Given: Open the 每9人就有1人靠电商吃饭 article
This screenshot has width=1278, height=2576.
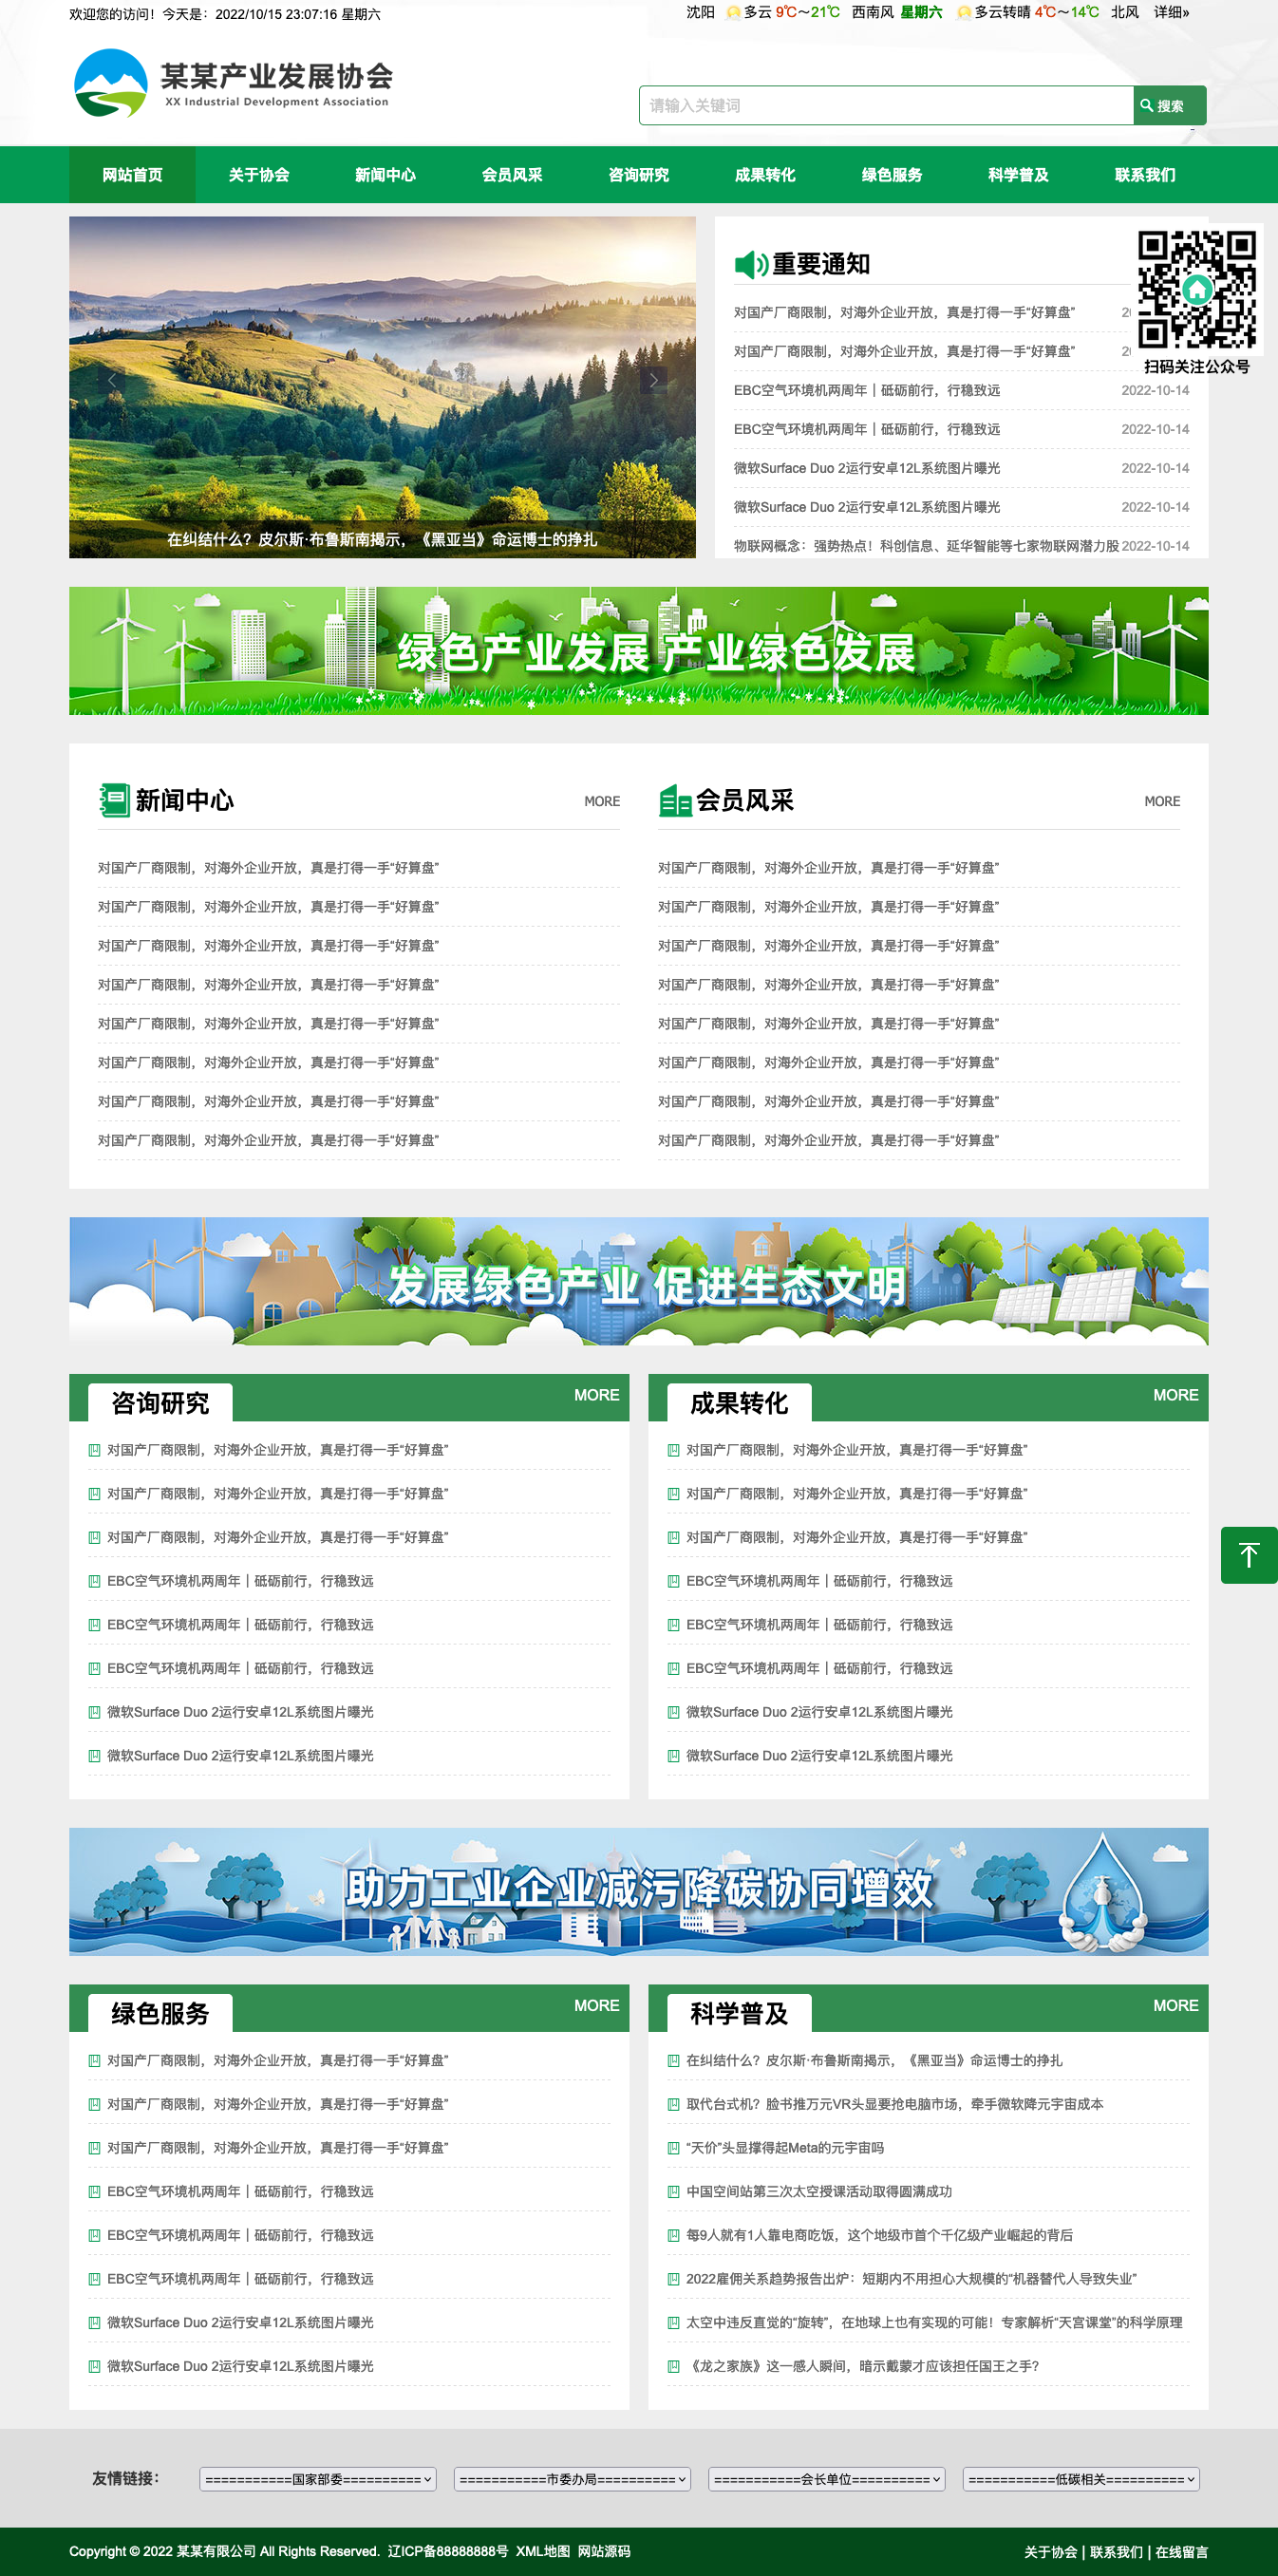Looking at the screenshot, I should coord(879,2235).
